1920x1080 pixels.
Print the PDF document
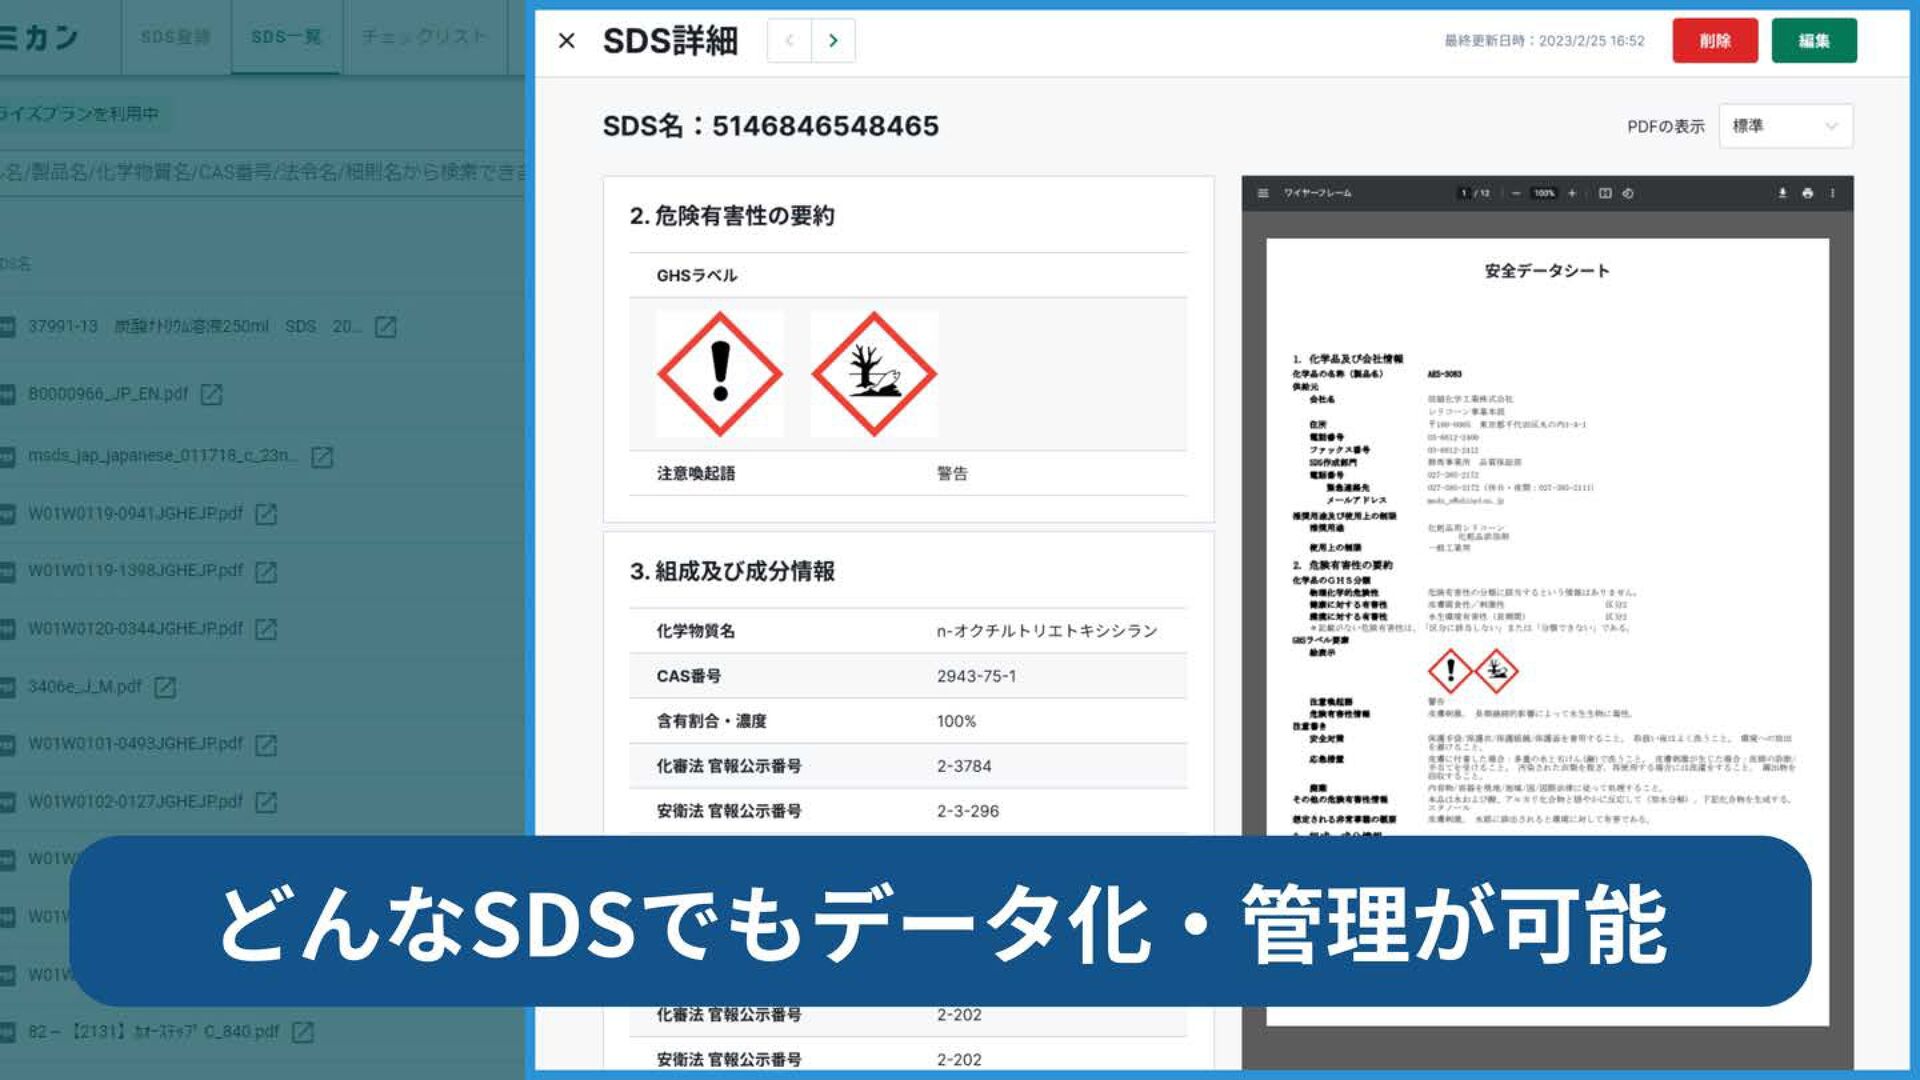(1807, 193)
